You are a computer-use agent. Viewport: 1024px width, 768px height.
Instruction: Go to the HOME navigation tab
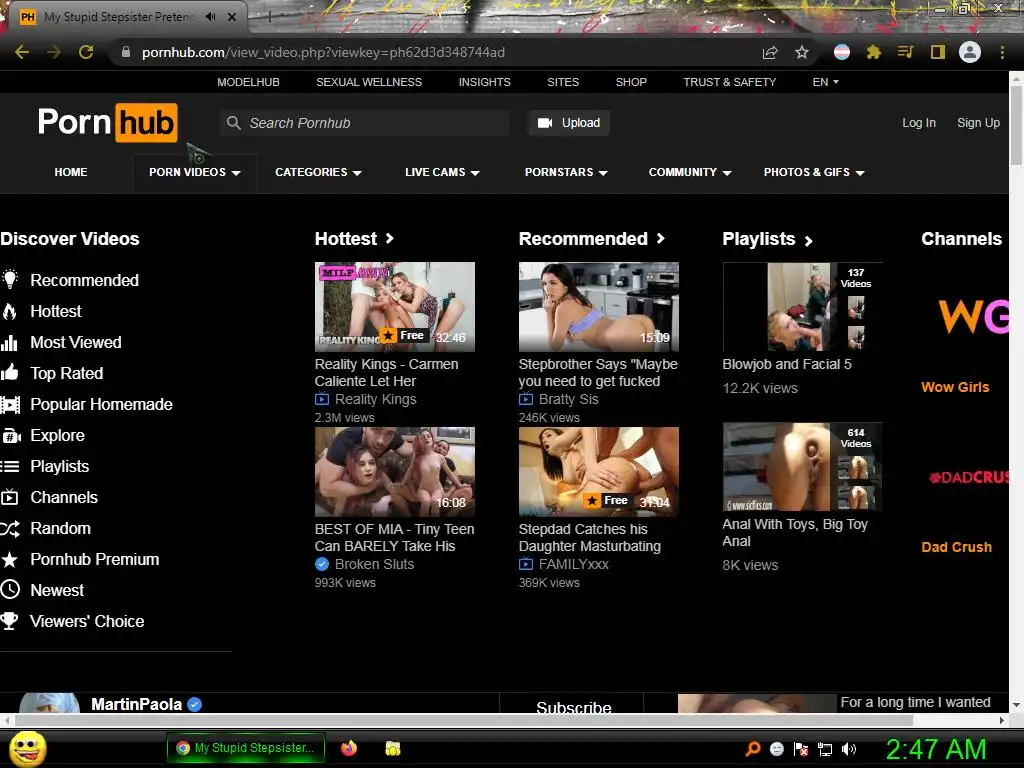(x=71, y=172)
